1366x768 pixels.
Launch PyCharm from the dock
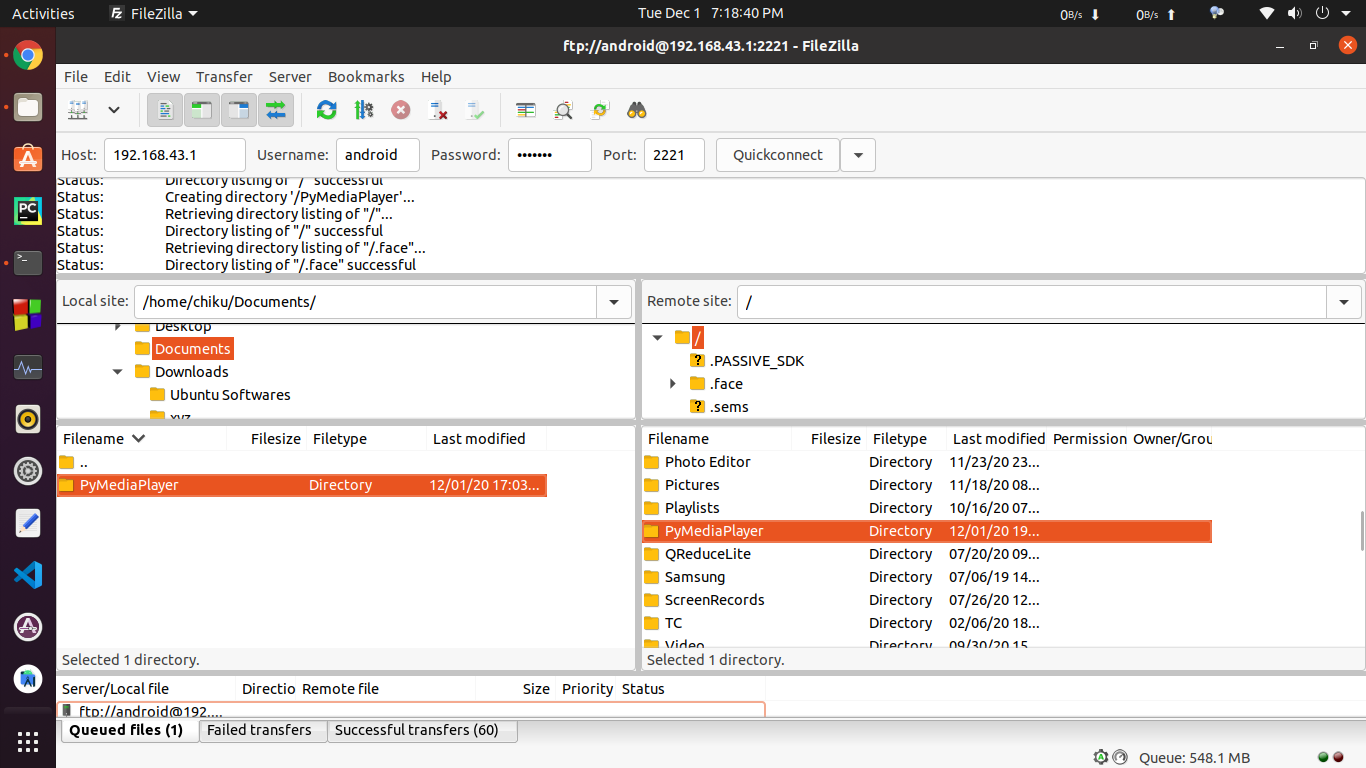28,211
